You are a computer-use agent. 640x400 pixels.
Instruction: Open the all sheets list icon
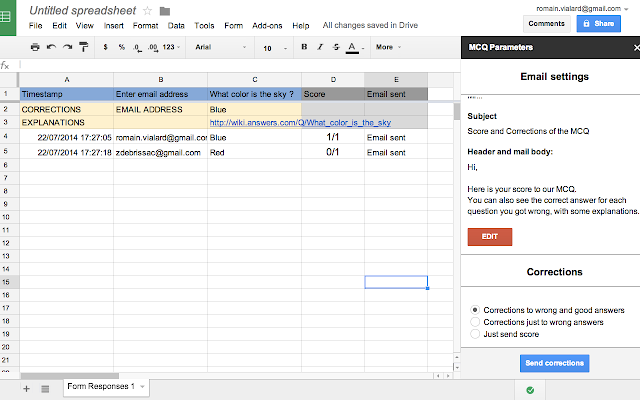(x=45, y=389)
